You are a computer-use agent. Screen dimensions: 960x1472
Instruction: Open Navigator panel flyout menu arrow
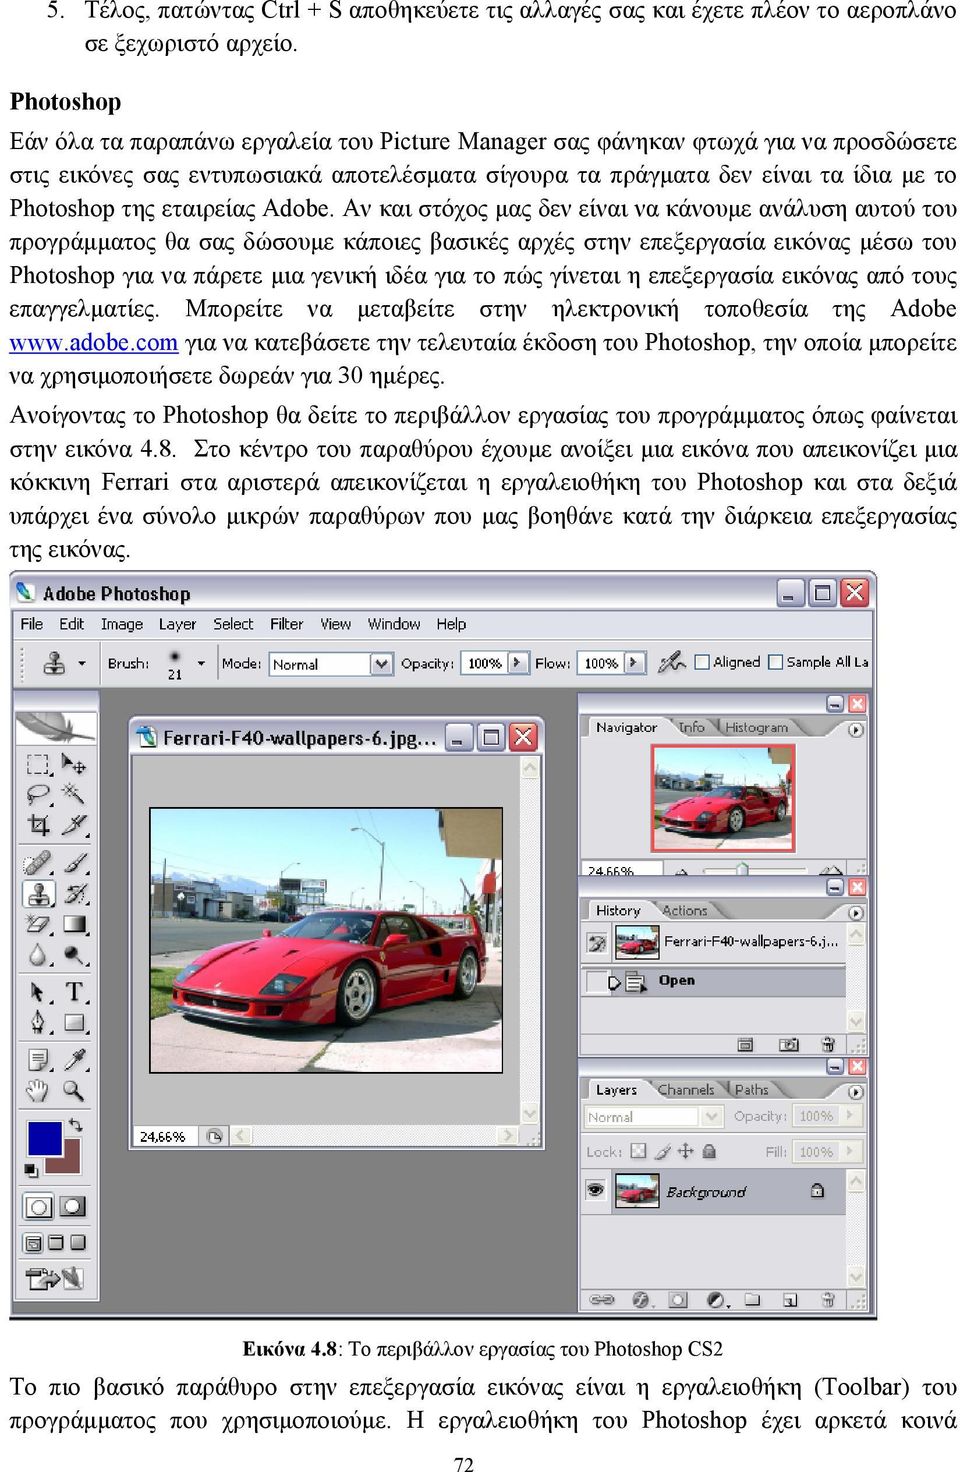856,730
